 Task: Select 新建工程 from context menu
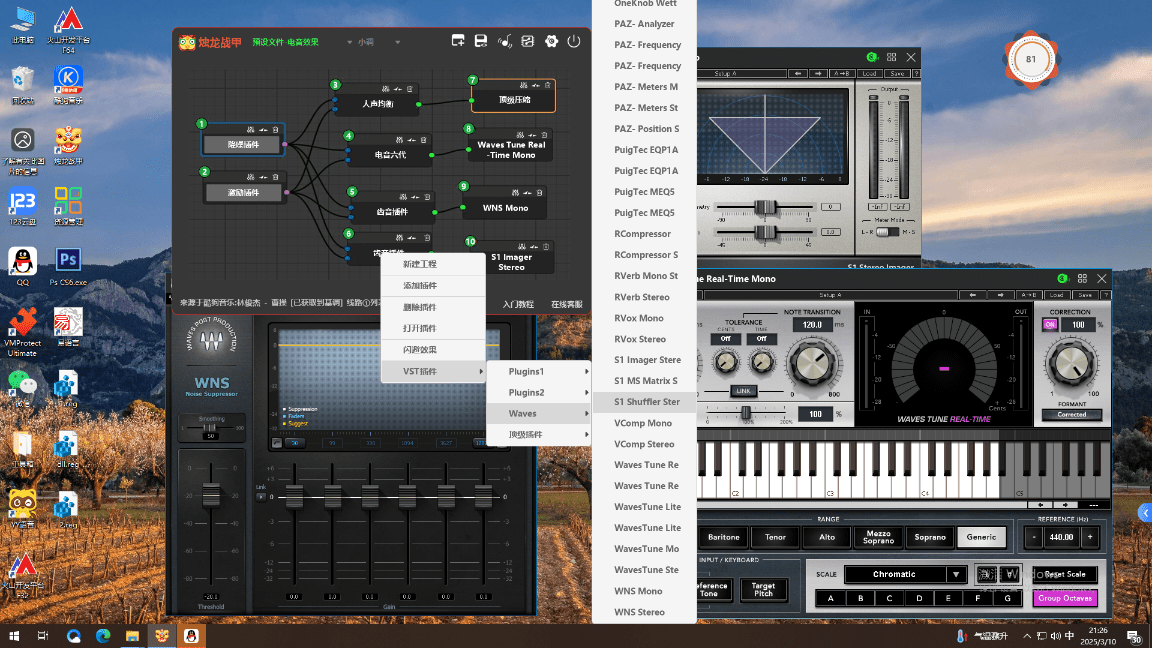point(433,264)
